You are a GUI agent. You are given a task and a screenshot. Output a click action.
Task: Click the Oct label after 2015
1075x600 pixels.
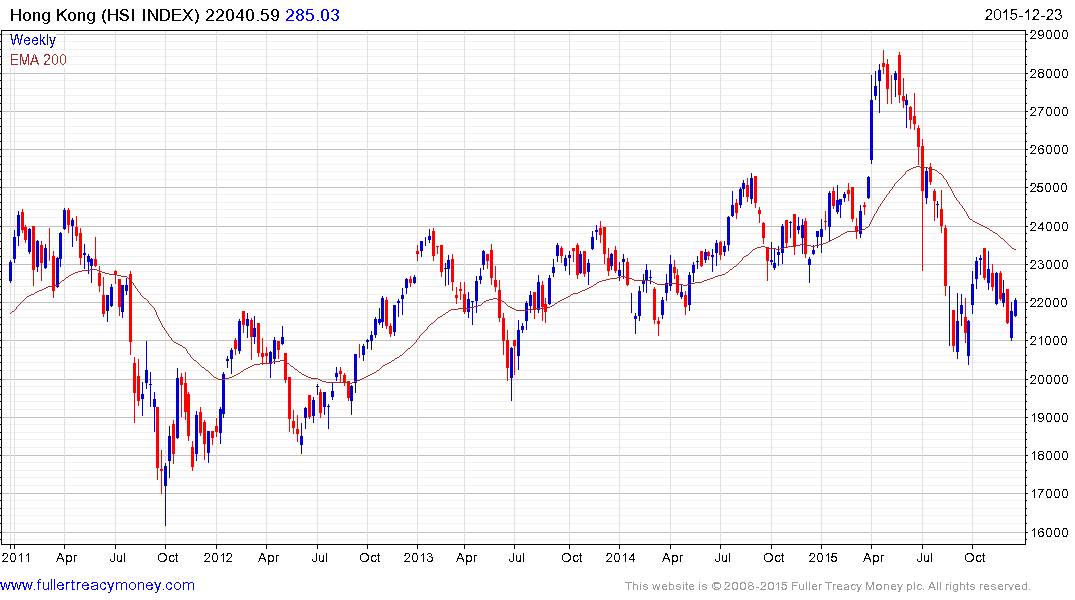pyautogui.click(x=975, y=557)
